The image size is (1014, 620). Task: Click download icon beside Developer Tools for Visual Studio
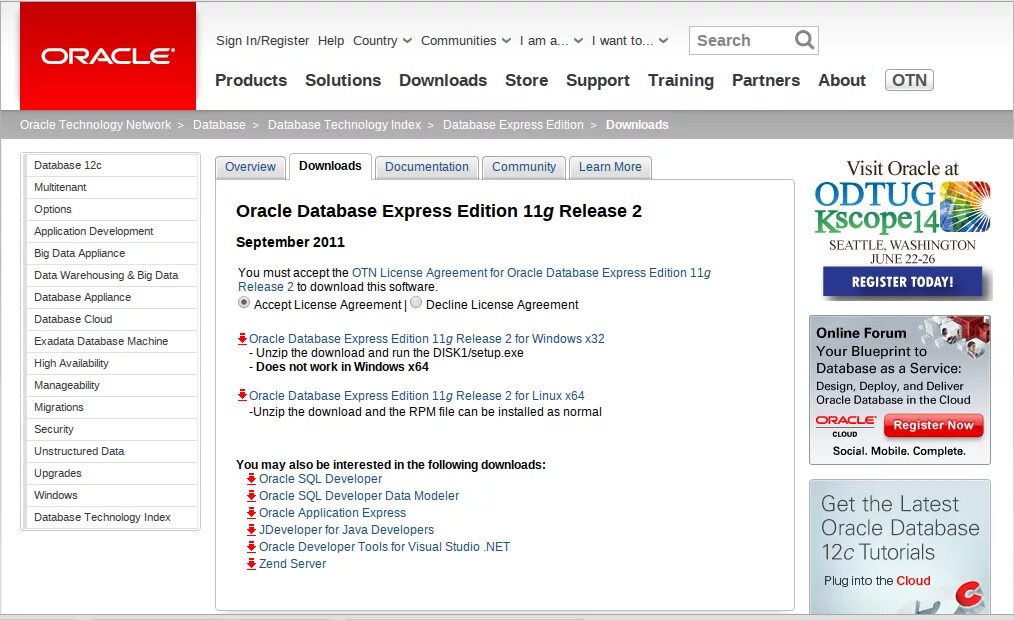(x=251, y=547)
